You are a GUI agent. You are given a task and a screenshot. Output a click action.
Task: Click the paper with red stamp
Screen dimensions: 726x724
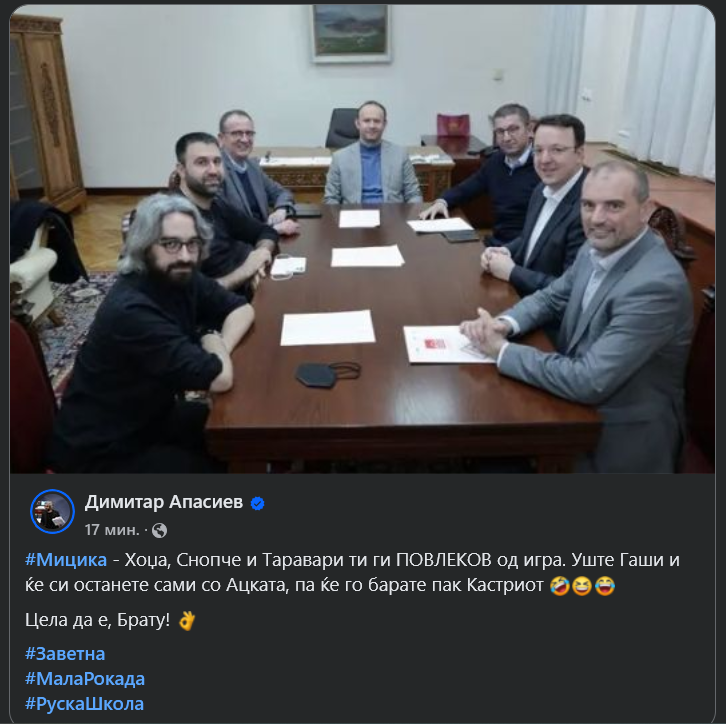coord(444,344)
